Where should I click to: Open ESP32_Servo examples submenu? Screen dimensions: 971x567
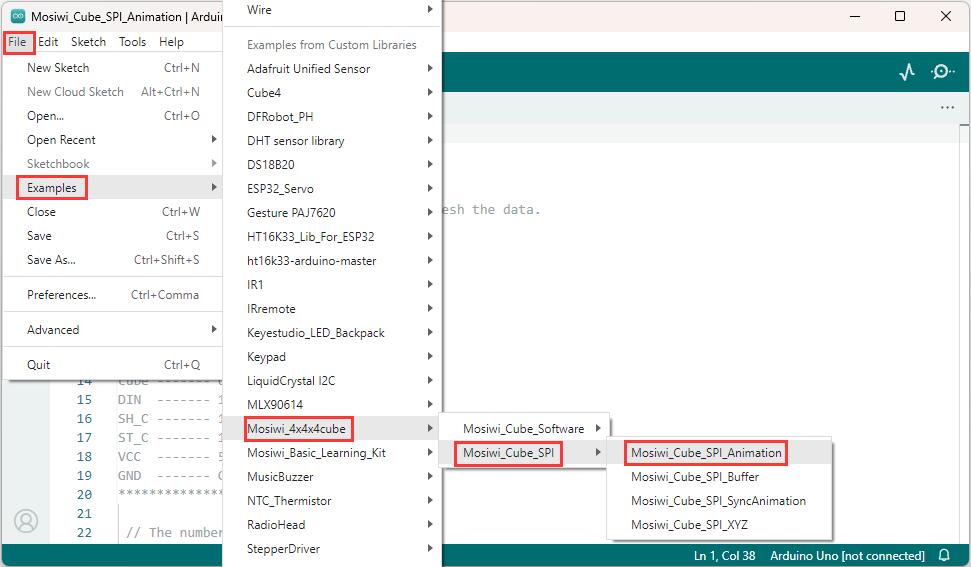[333, 189]
